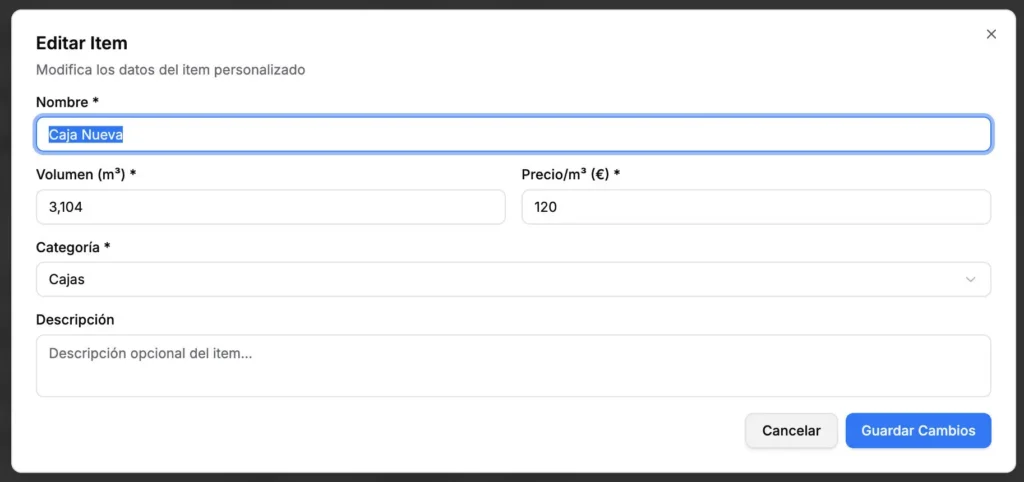Image resolution: width=1024 pixels, height=482 pixels.
Task: Click the '120' price value
Action: point(545,207)
